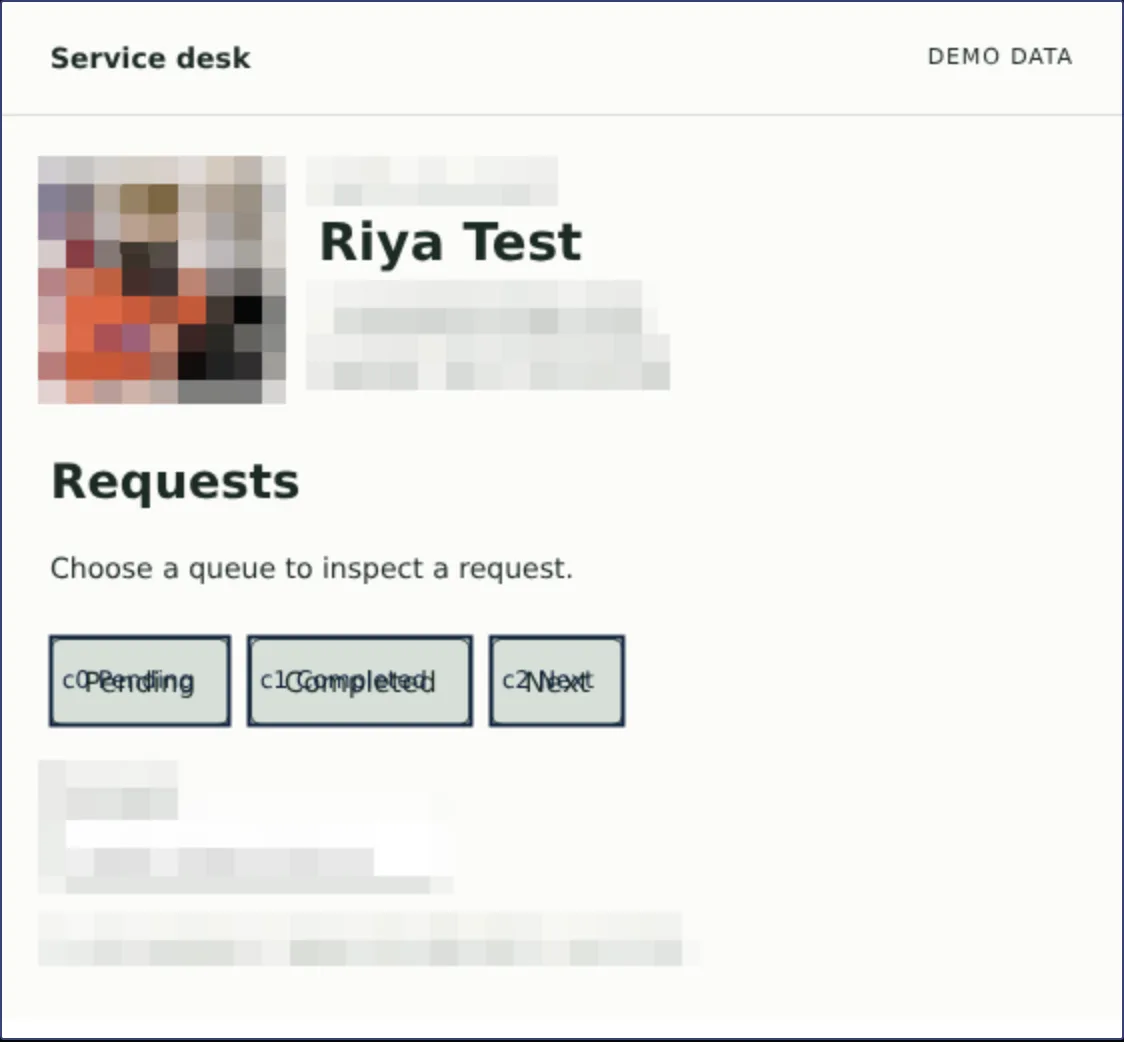Click the DEMO DATA label

[1000, 57]
